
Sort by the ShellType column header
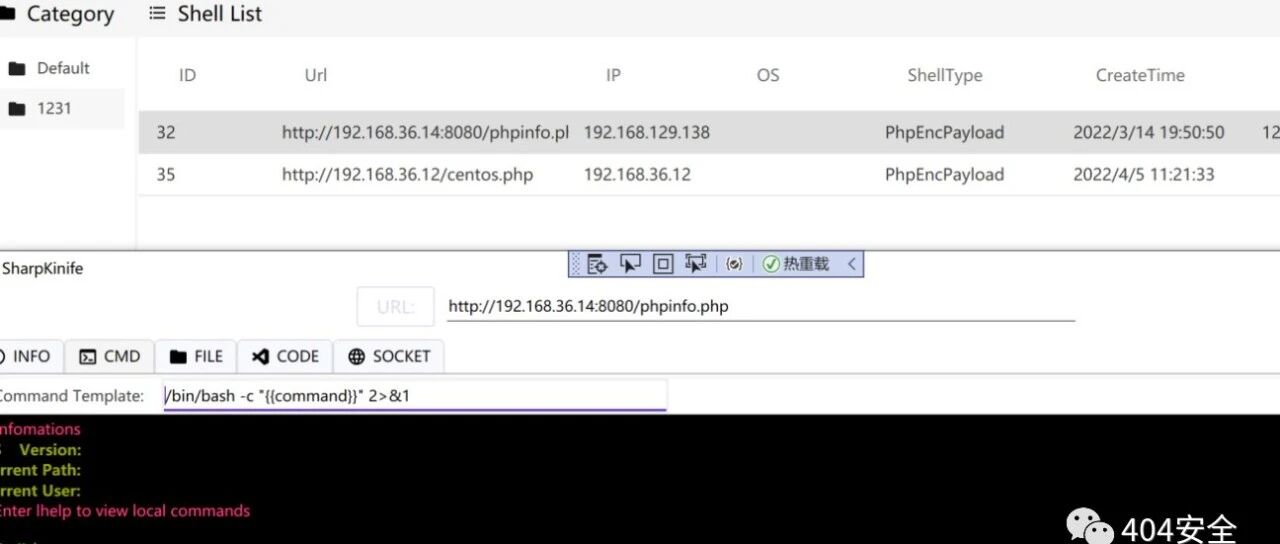tap(945, 75)
